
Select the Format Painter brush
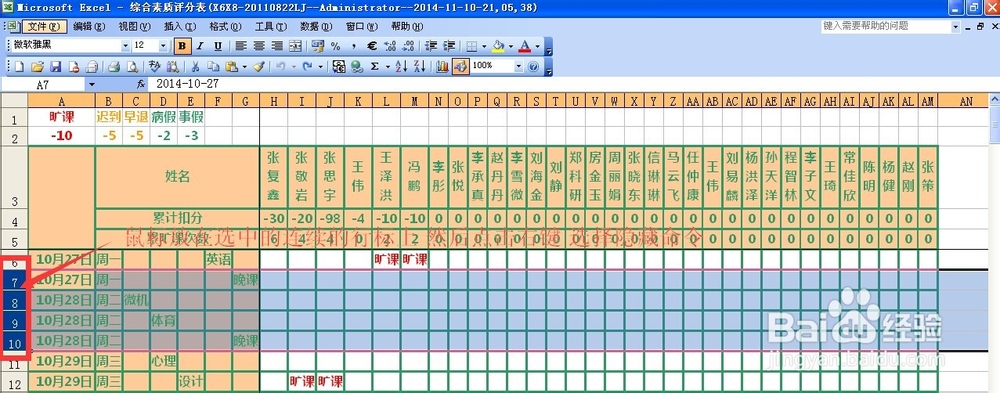tap(258, 66)
